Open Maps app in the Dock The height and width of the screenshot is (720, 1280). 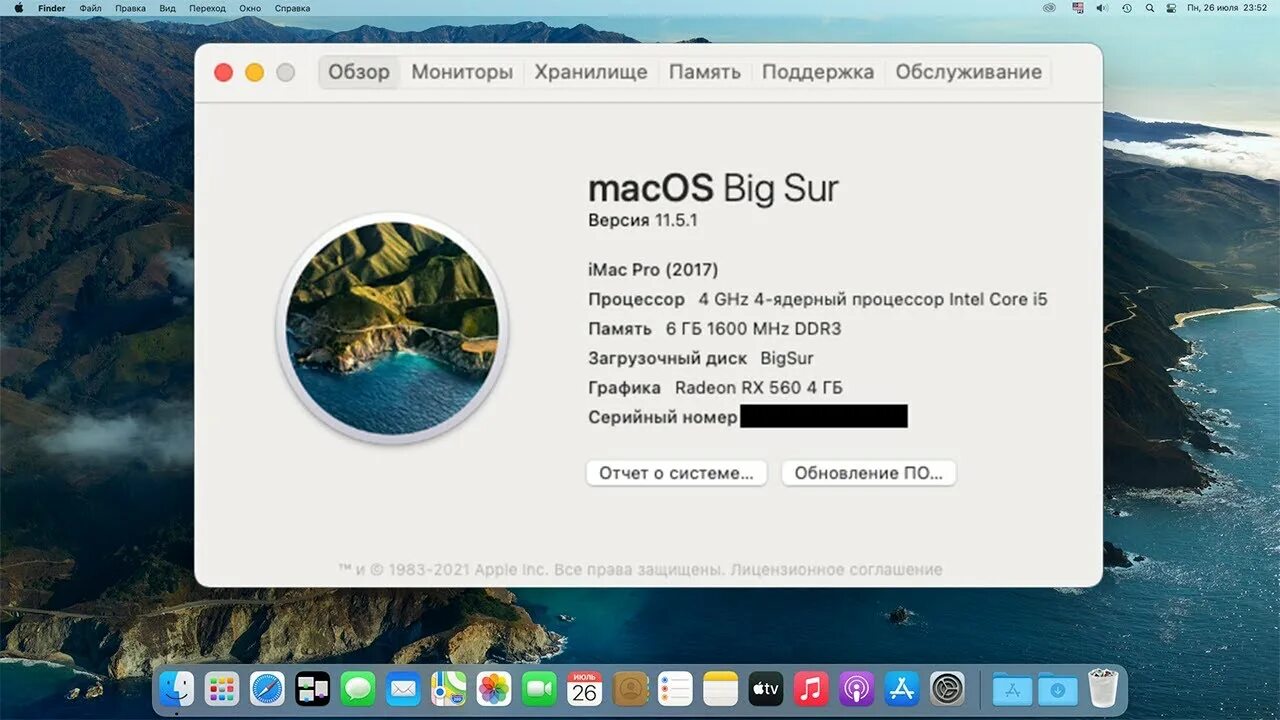(449, 688)
